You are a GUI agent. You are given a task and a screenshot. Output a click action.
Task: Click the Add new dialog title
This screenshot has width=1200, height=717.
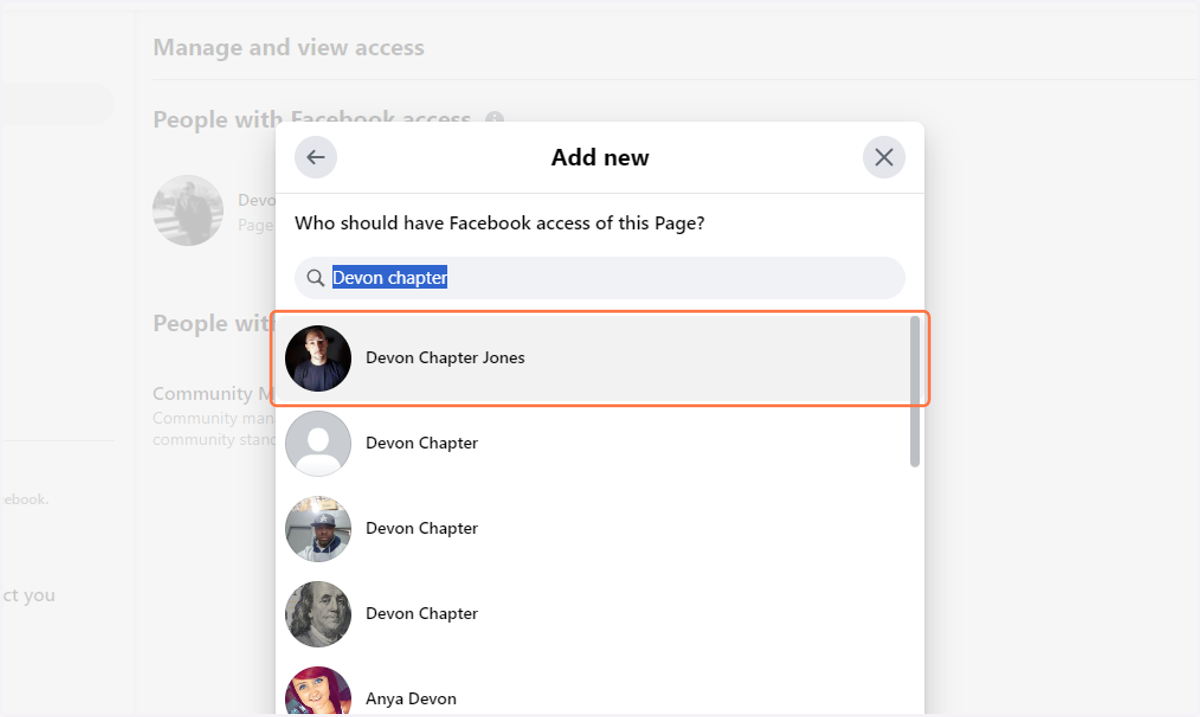pos(600,158)
